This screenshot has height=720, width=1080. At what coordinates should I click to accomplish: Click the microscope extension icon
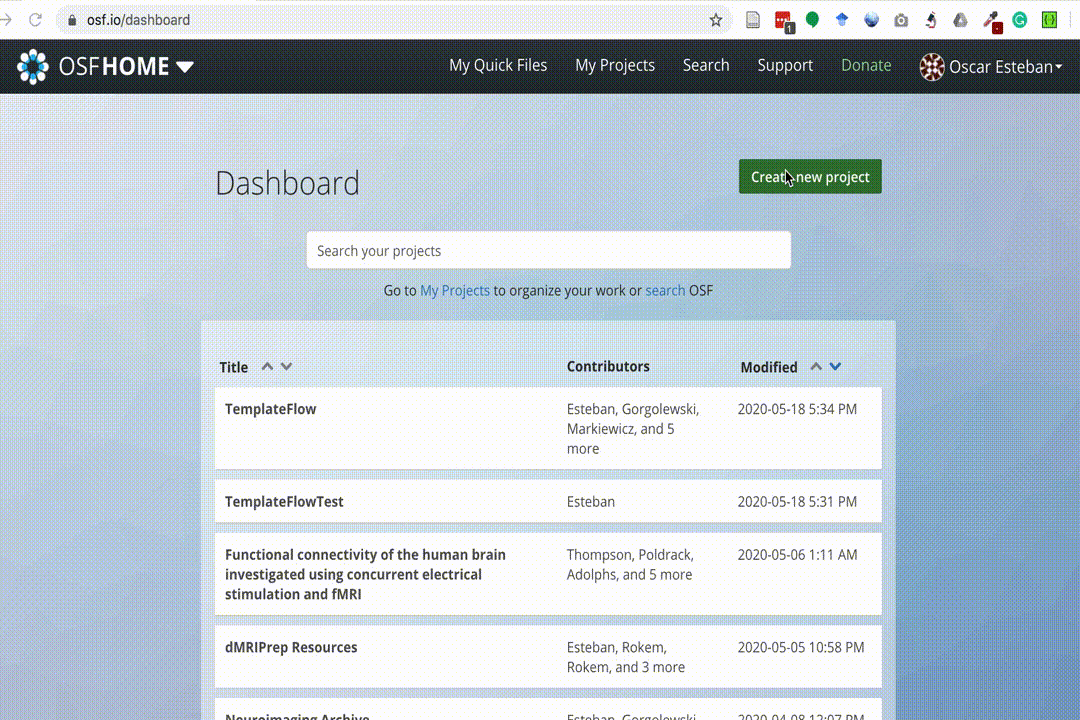tap(931, 20)
